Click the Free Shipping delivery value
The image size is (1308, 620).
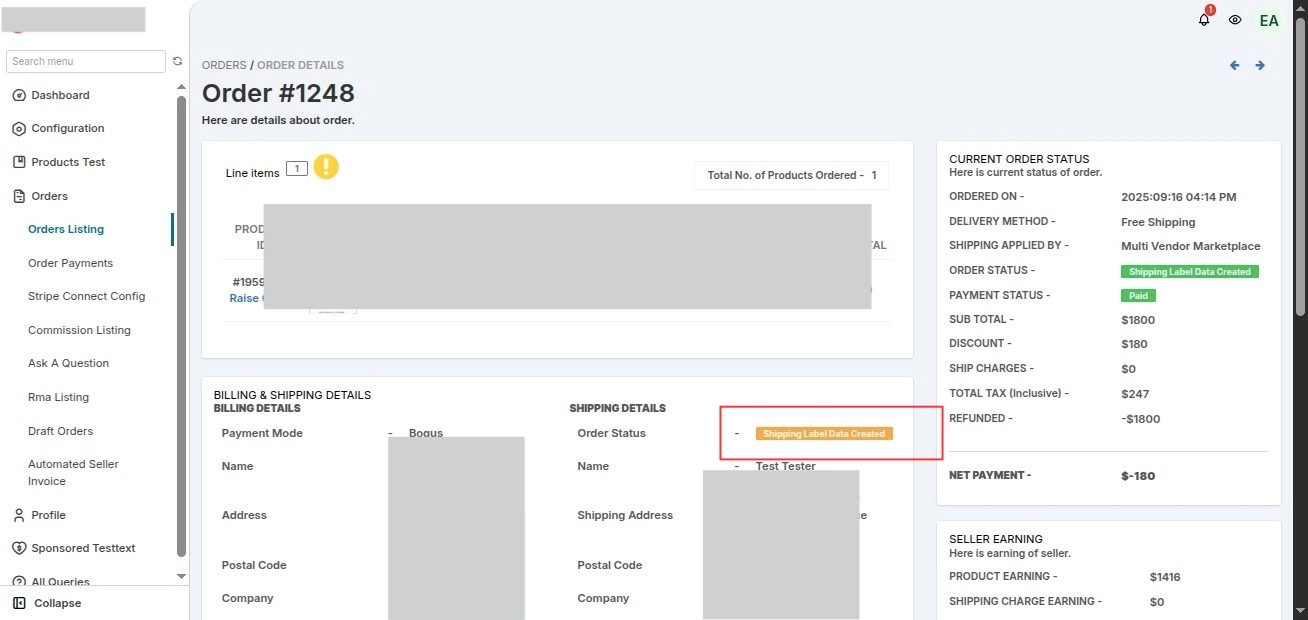pos(1158,222)
